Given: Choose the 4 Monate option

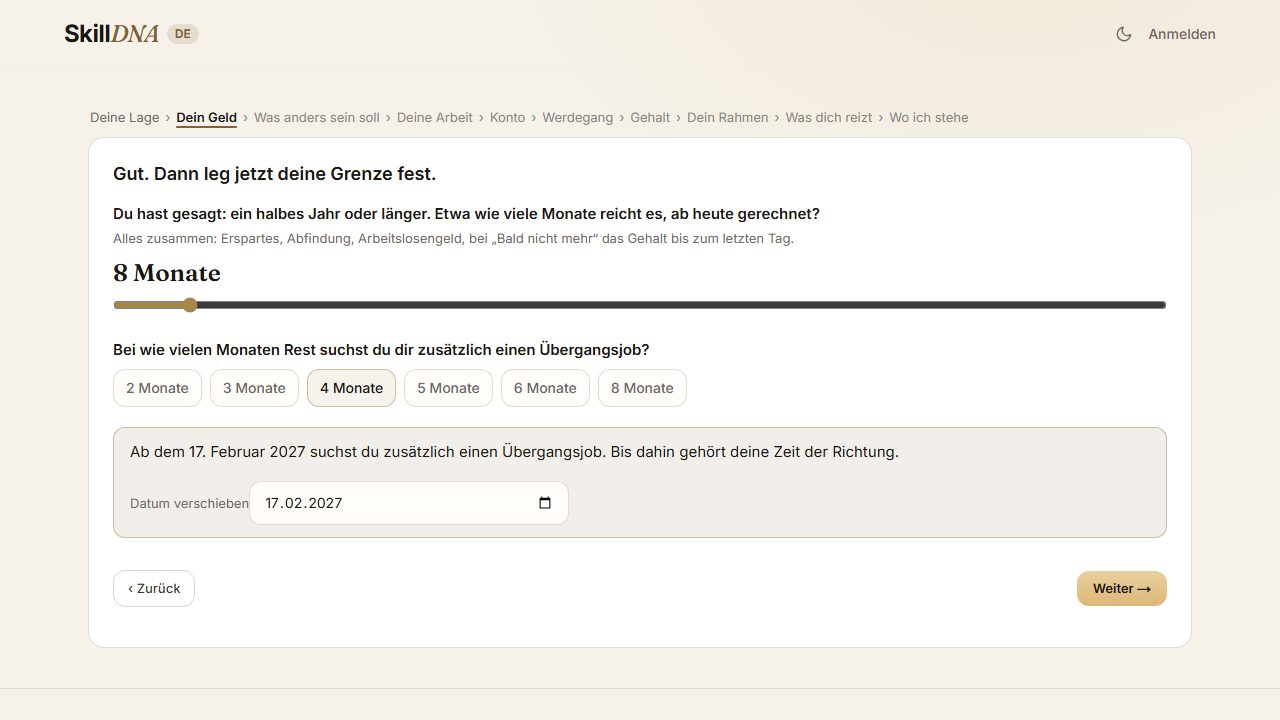Looking at the screenshot, I should tap(351, 388).
